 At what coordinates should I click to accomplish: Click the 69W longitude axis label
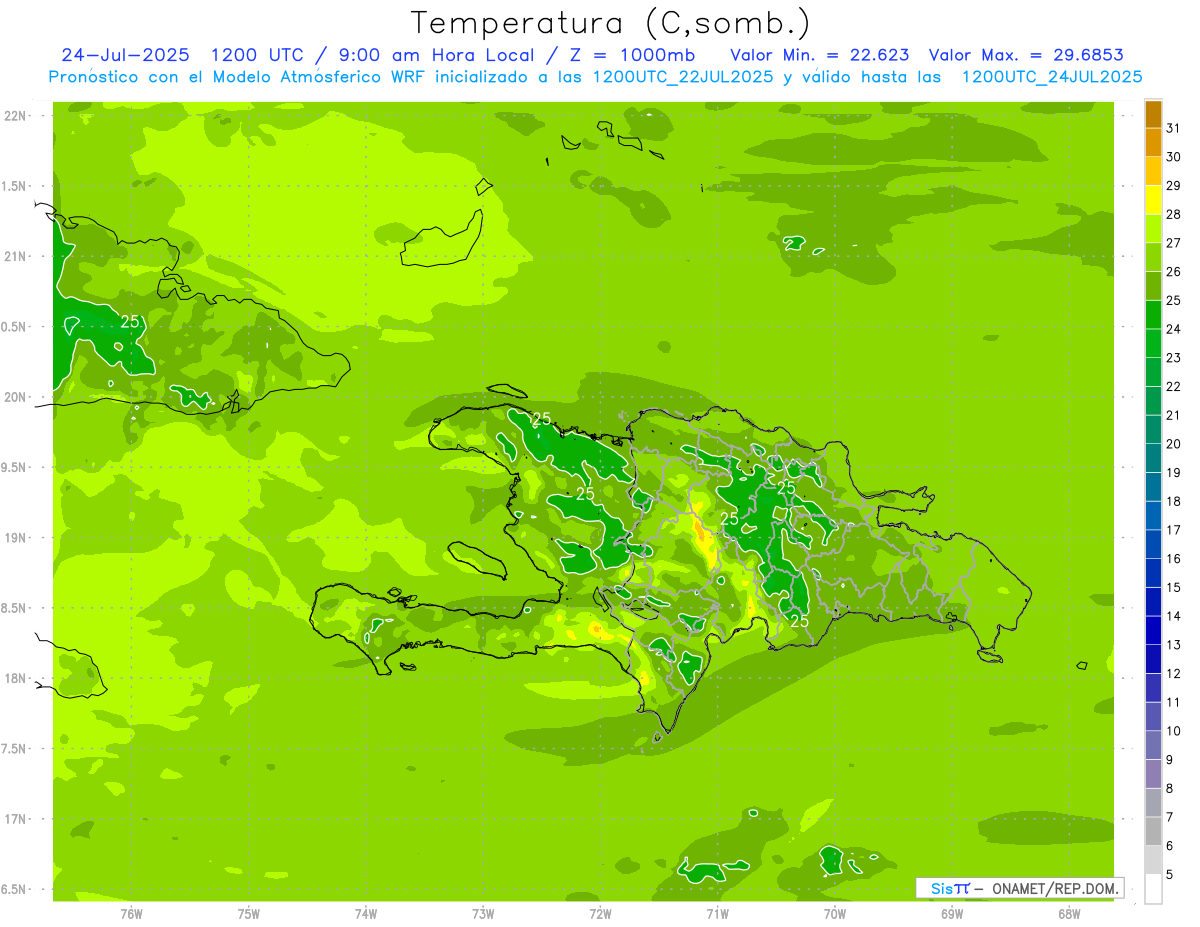pos(952,914)
